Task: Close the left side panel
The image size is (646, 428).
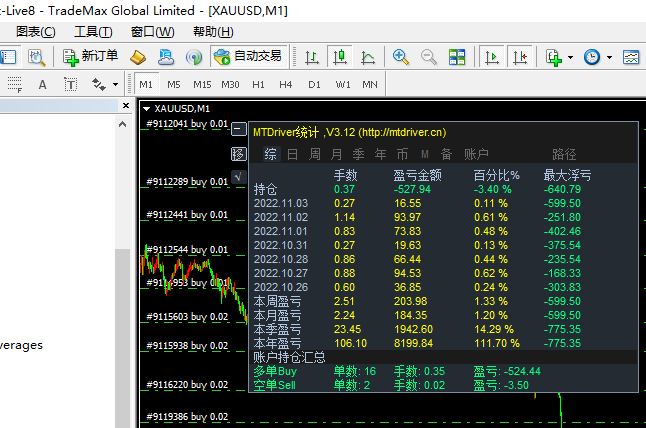Action: click(x=126, y=106)
